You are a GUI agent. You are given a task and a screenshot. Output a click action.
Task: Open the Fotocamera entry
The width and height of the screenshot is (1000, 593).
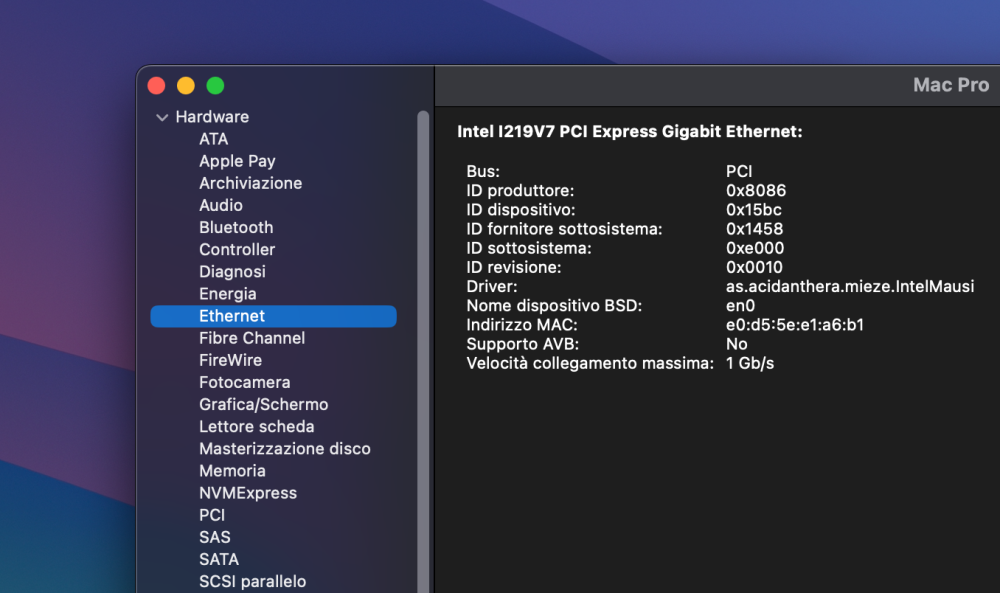coord(245,383)
